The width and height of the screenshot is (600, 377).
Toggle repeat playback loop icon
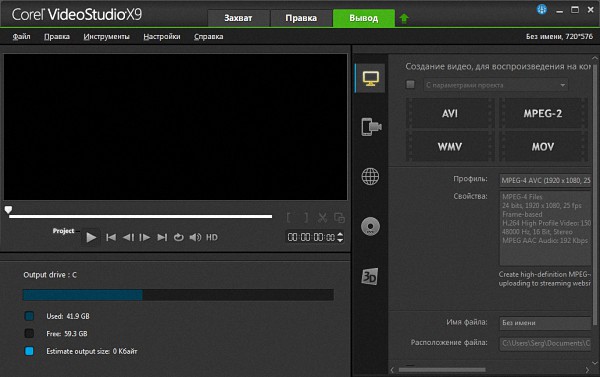pyautogui.click(x=178, y=237)
